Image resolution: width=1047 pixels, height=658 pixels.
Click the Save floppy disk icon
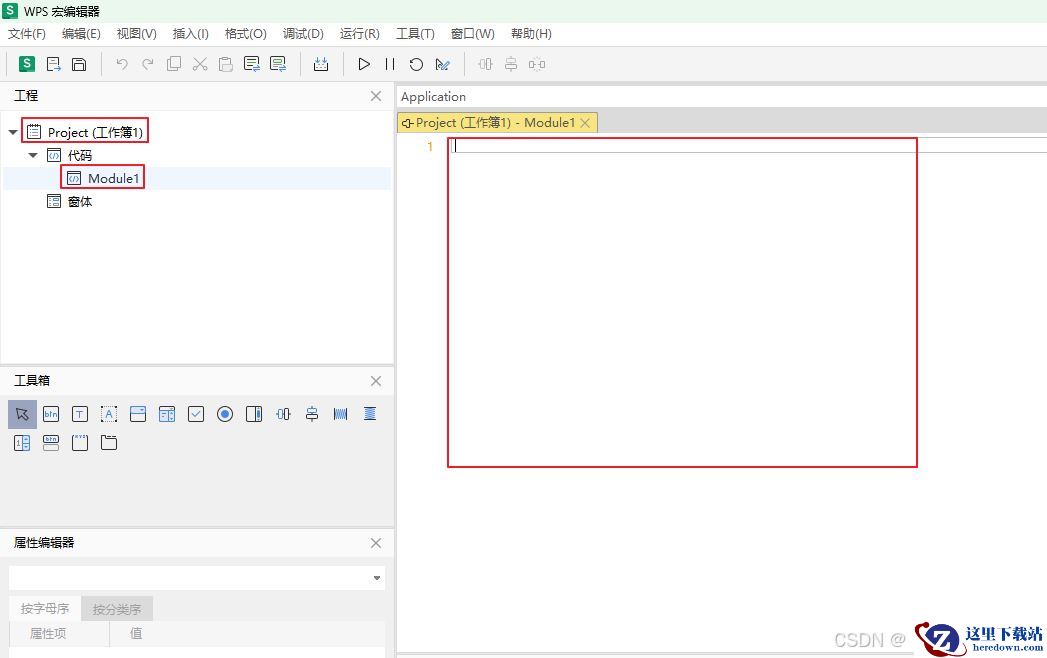pos(79,64)
